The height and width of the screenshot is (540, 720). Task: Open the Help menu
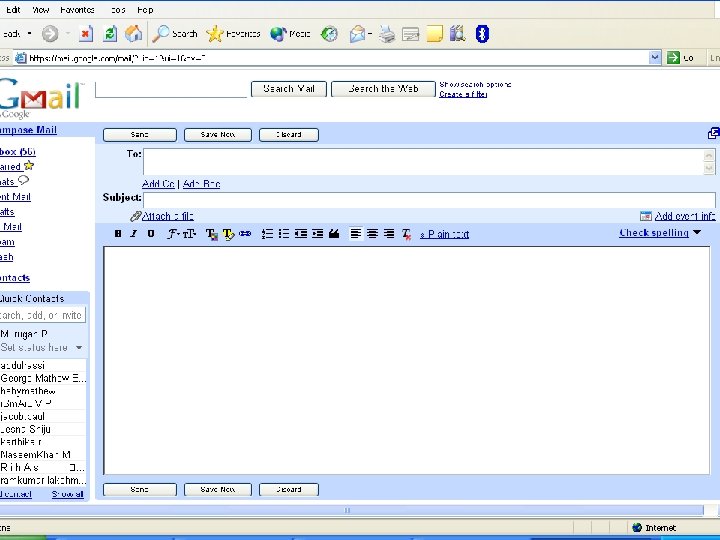click(x=145, y=10)
